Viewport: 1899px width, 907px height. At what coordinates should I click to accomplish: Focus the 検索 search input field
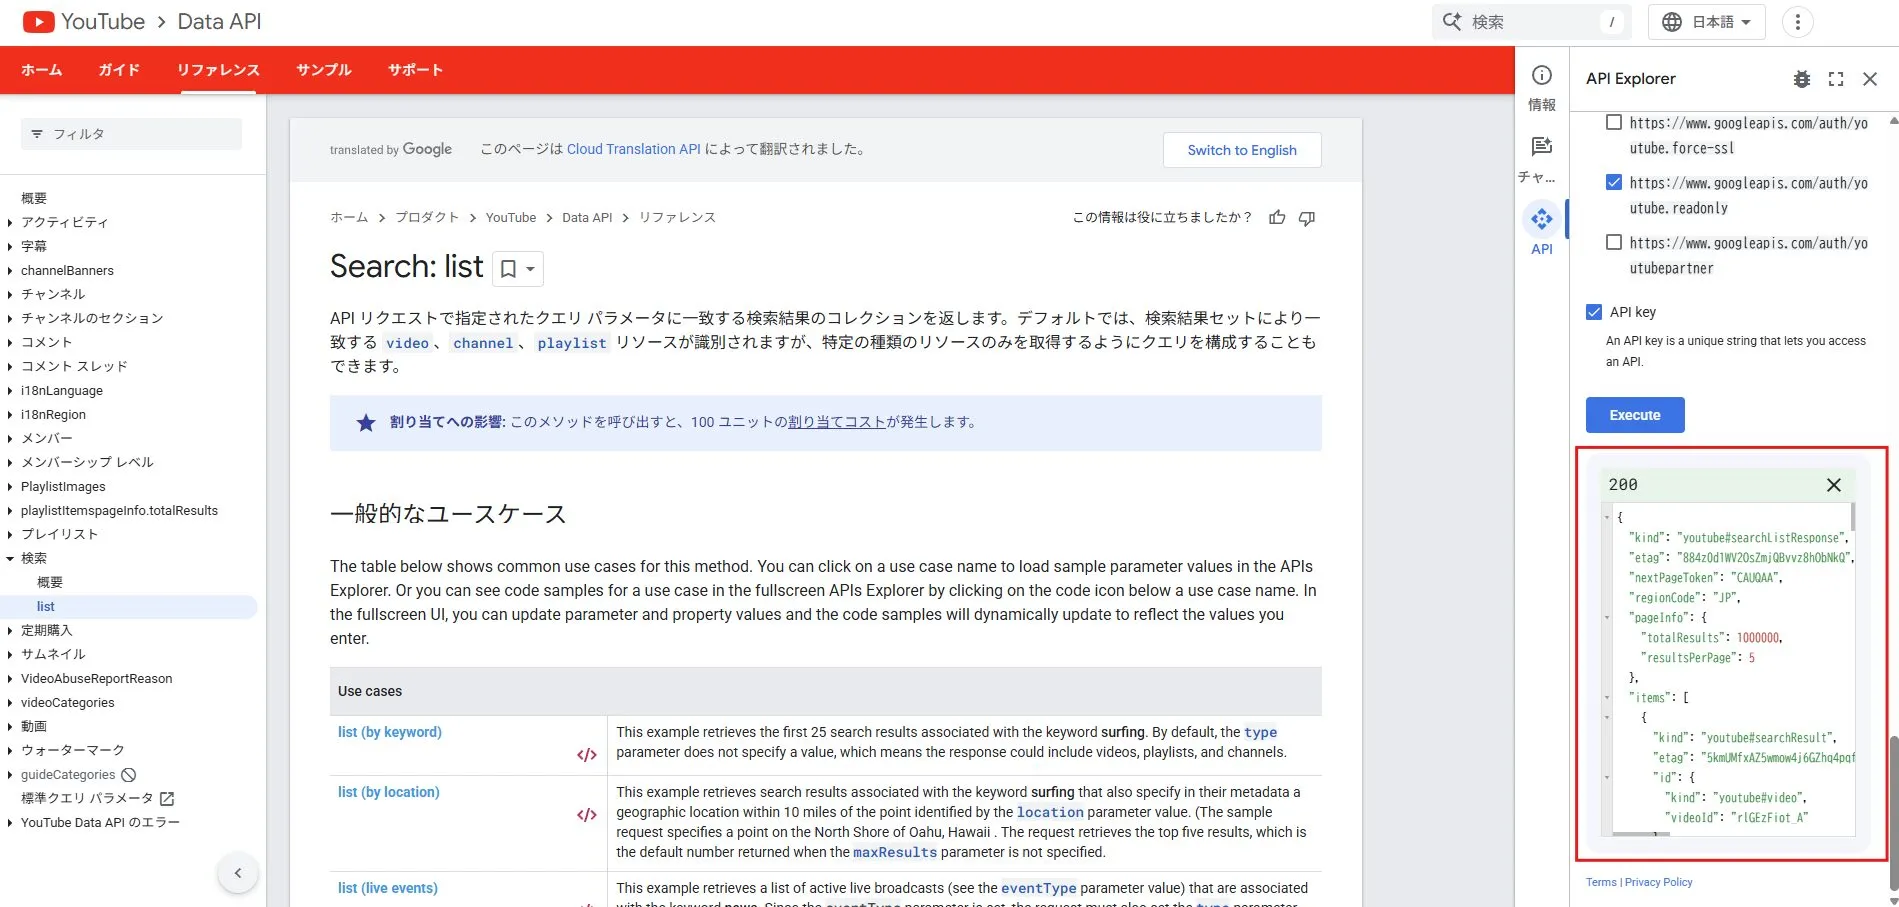coord(1532,22)
